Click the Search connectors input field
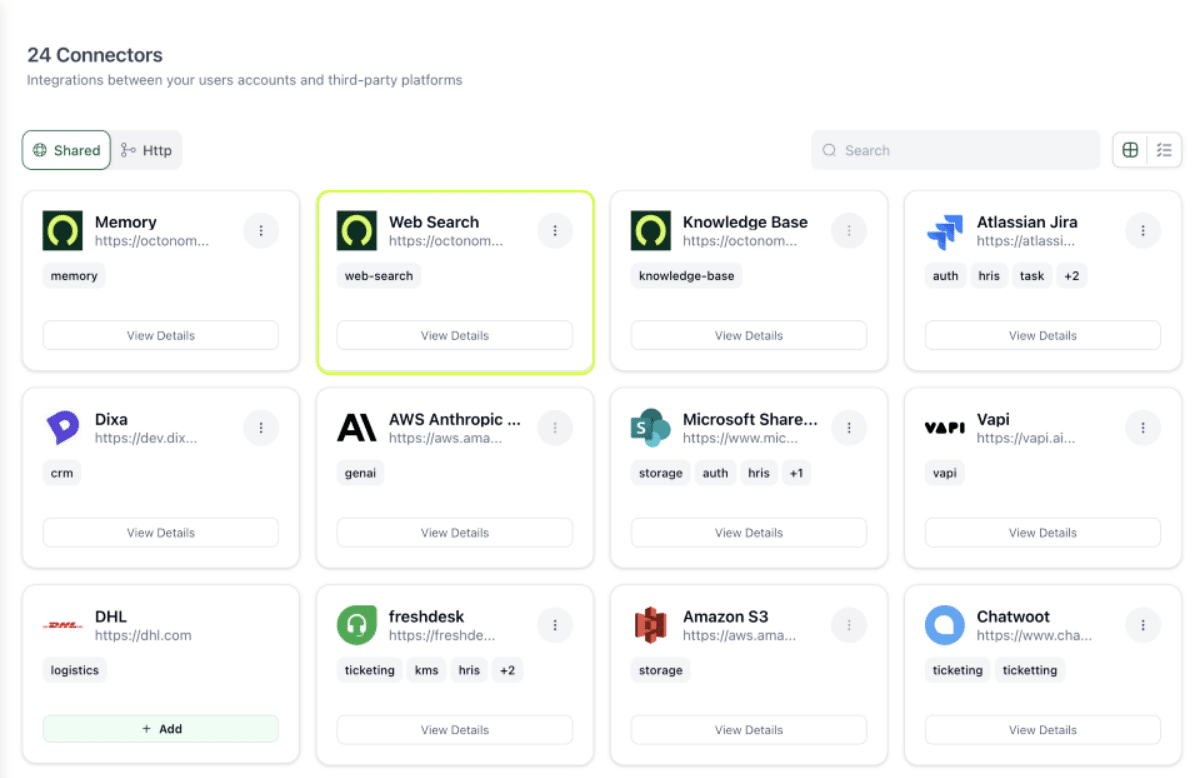 (x=955, y=150)
